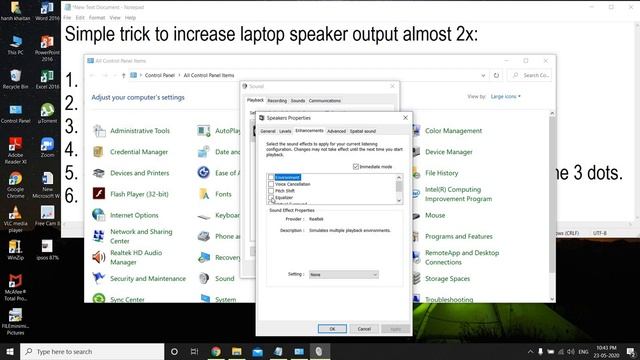Image resolution: width=640 pixels, height=360 pixels.
Task: Open Mail app from the taskbar
Action: click(258, 351)
